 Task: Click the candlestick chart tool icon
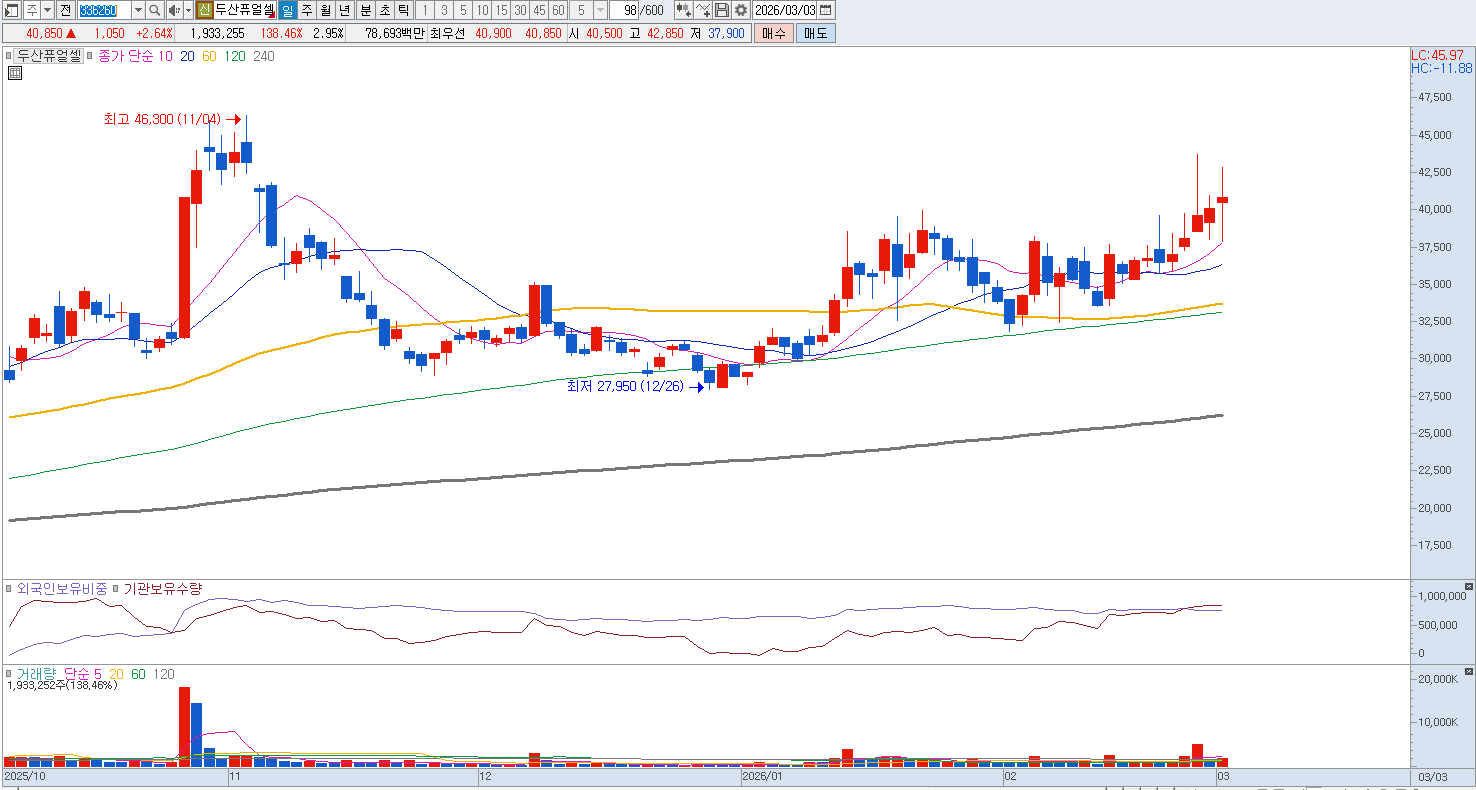pos(684,10)
